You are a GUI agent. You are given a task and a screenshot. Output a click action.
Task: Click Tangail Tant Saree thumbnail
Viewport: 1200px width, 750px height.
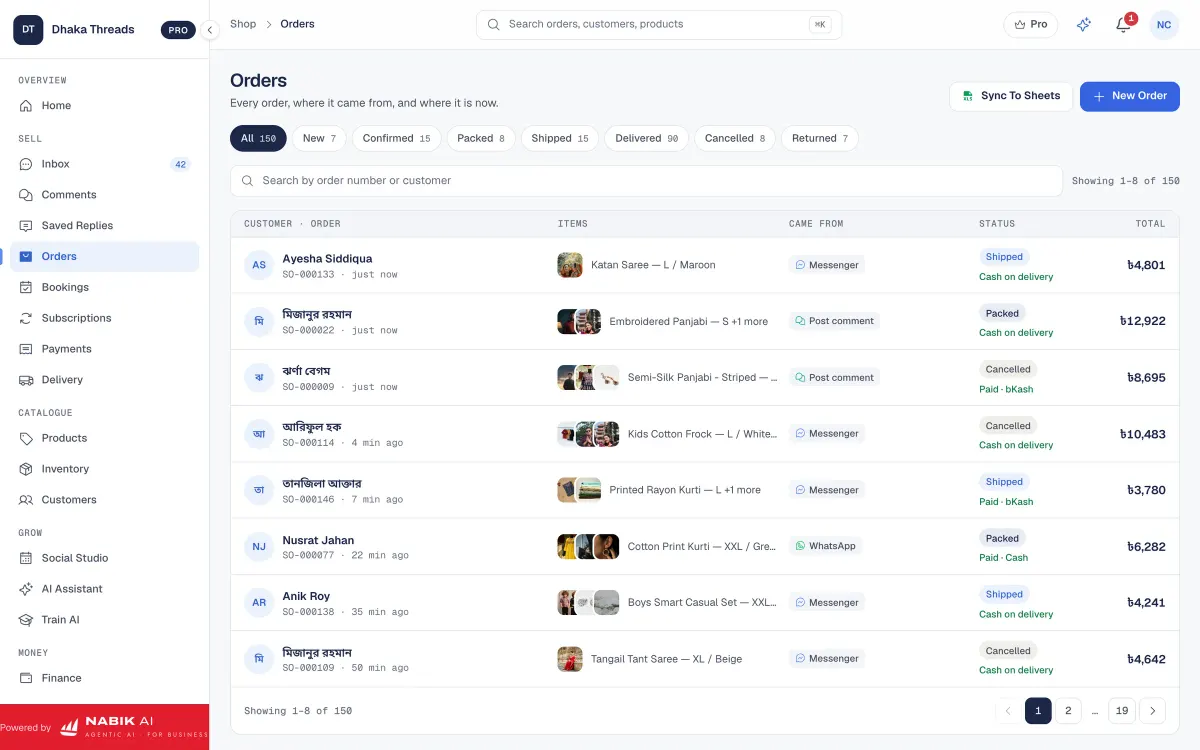[x=570, y=659]
